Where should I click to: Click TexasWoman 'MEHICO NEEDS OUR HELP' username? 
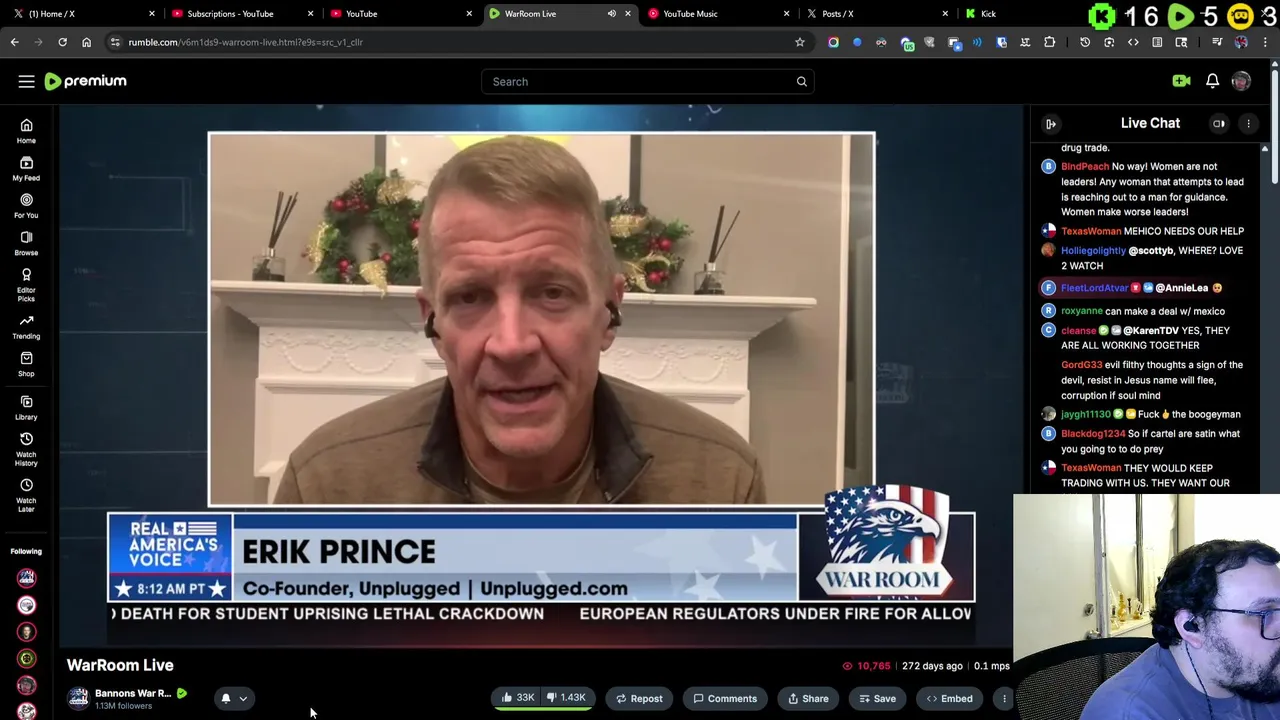(x=1091, y=231)
